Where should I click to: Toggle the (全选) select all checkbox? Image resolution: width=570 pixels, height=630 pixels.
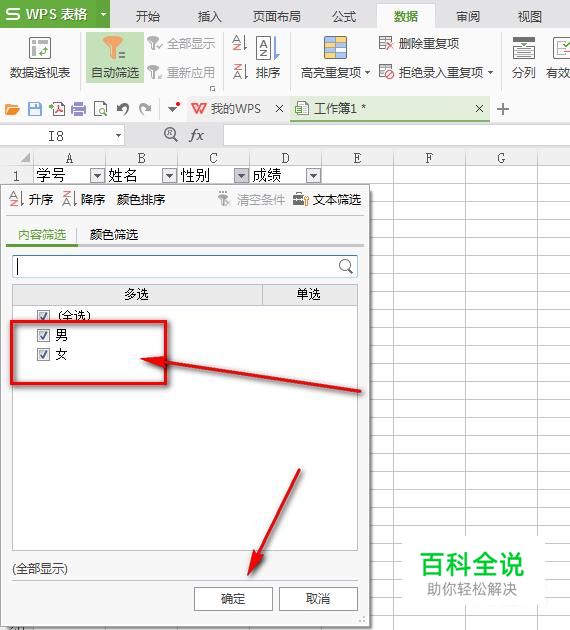click(43, 315)
